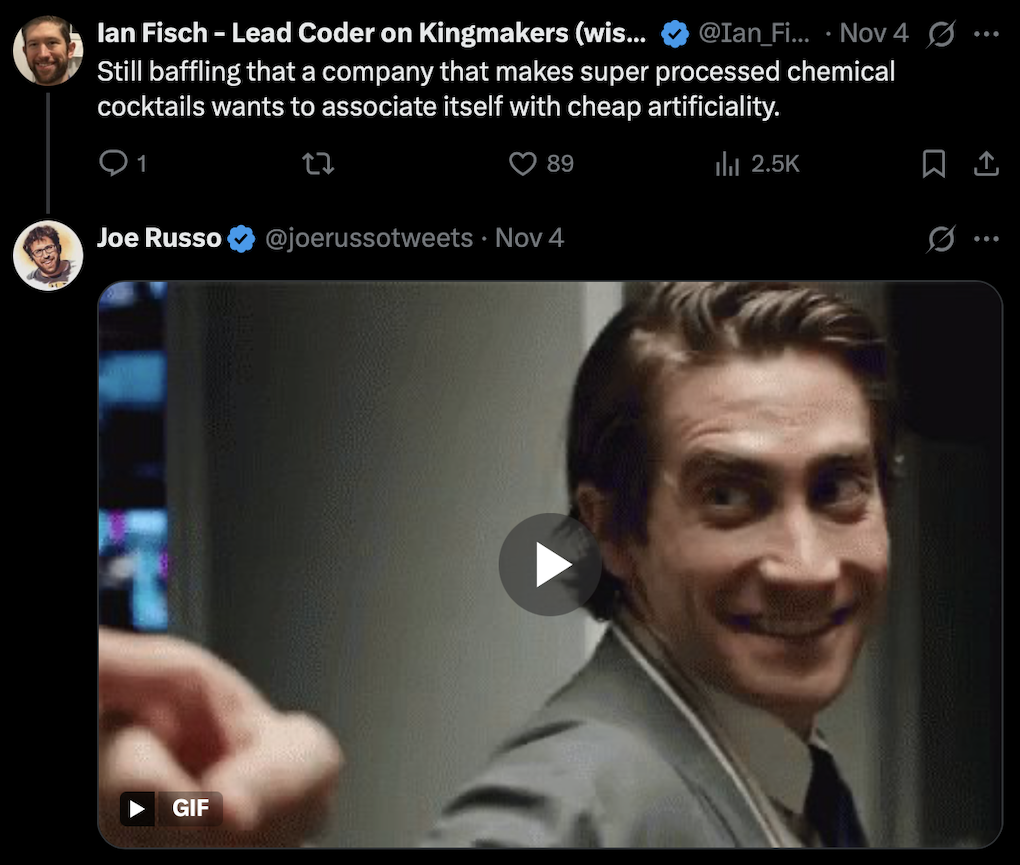This screenshot has width=1020, height=865.
Task: Open the share icon on Ian Fisch's tweet
Action: 986,163
